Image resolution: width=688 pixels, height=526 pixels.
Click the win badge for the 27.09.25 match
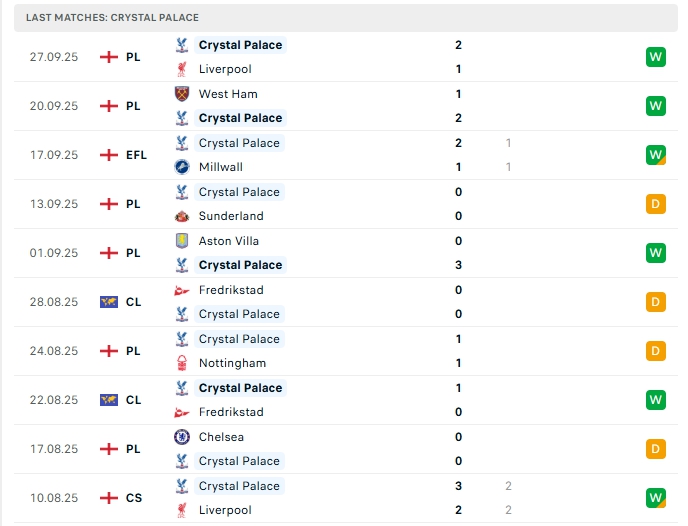click(656, 57)
